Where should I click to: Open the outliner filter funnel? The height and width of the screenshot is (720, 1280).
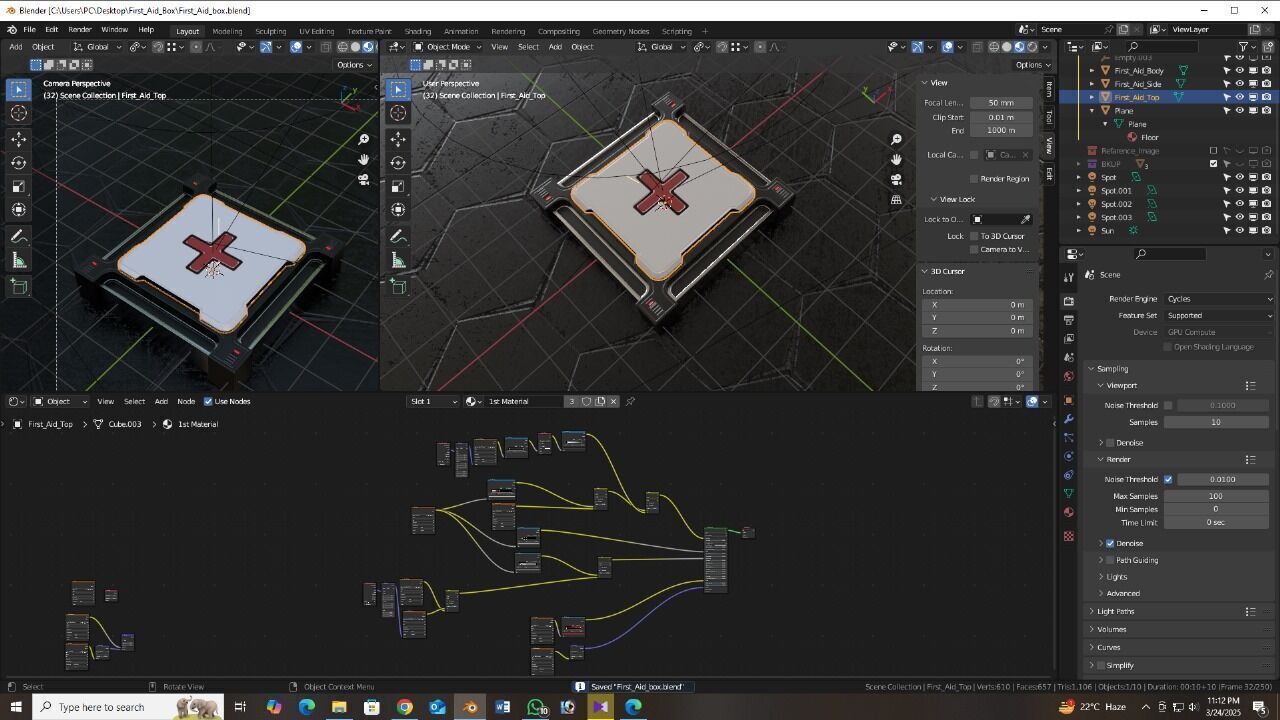click(x=1244, y=47)
